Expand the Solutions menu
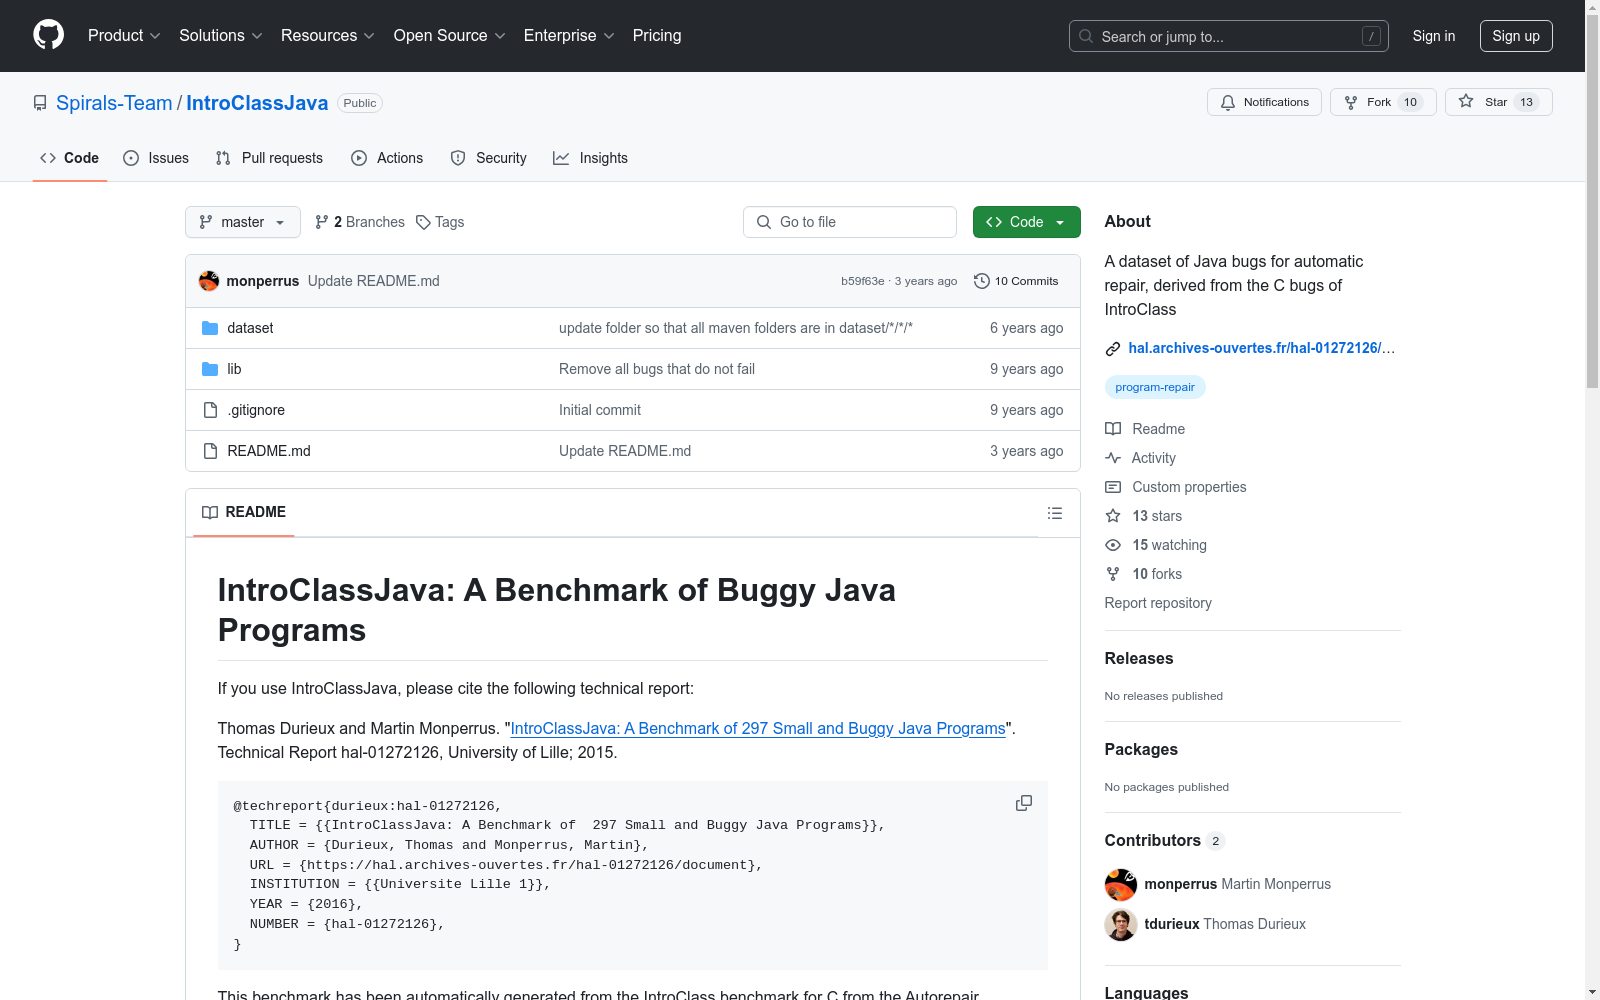 (221, 35)
